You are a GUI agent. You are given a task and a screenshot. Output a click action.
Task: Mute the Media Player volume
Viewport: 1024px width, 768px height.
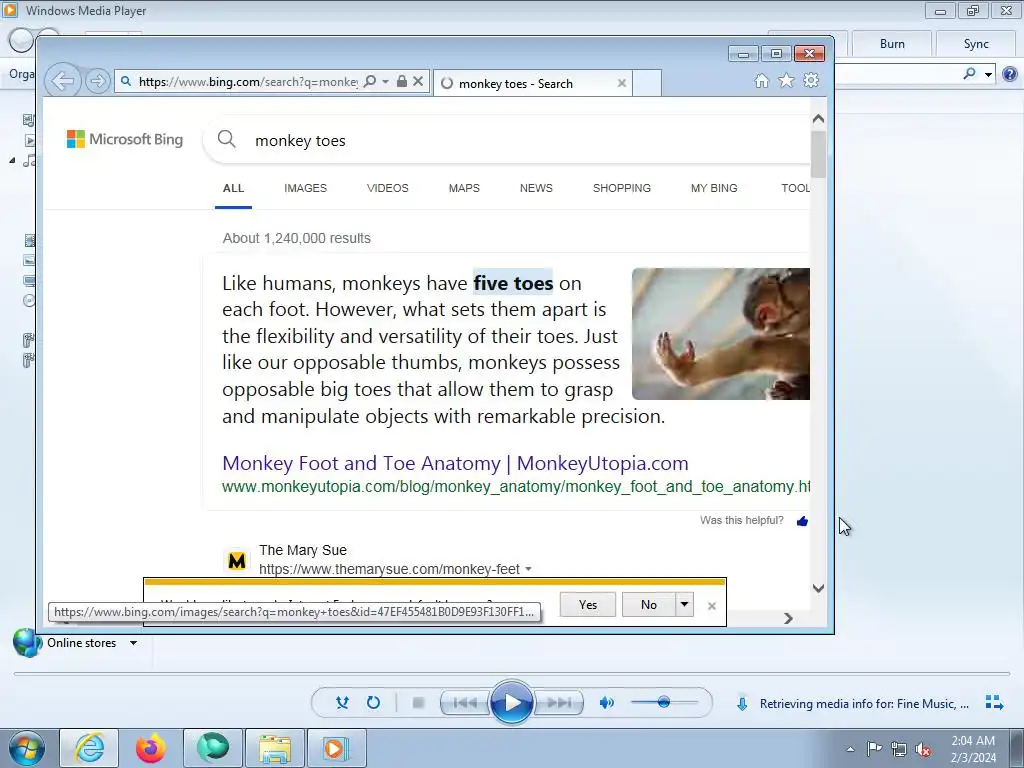(607, 703)
